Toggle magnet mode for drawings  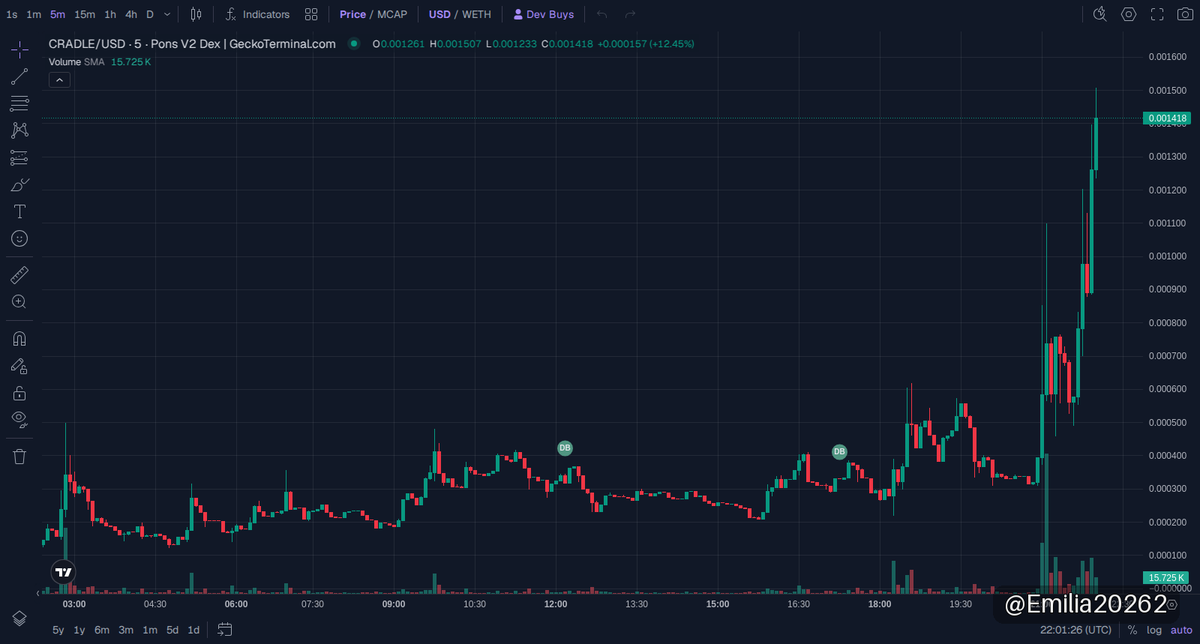(x=19, y=338)
